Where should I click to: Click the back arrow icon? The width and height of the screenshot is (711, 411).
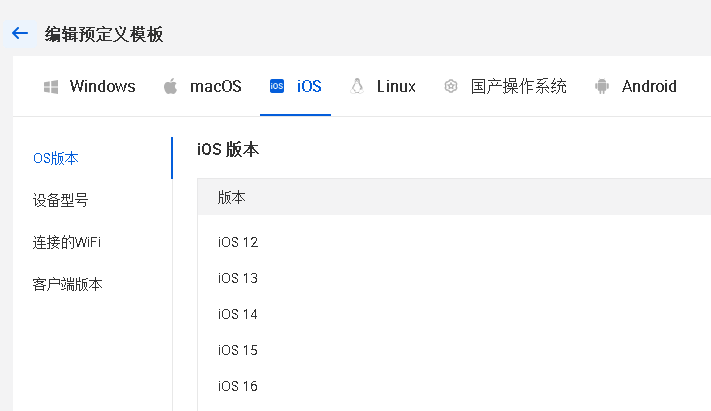19,34
